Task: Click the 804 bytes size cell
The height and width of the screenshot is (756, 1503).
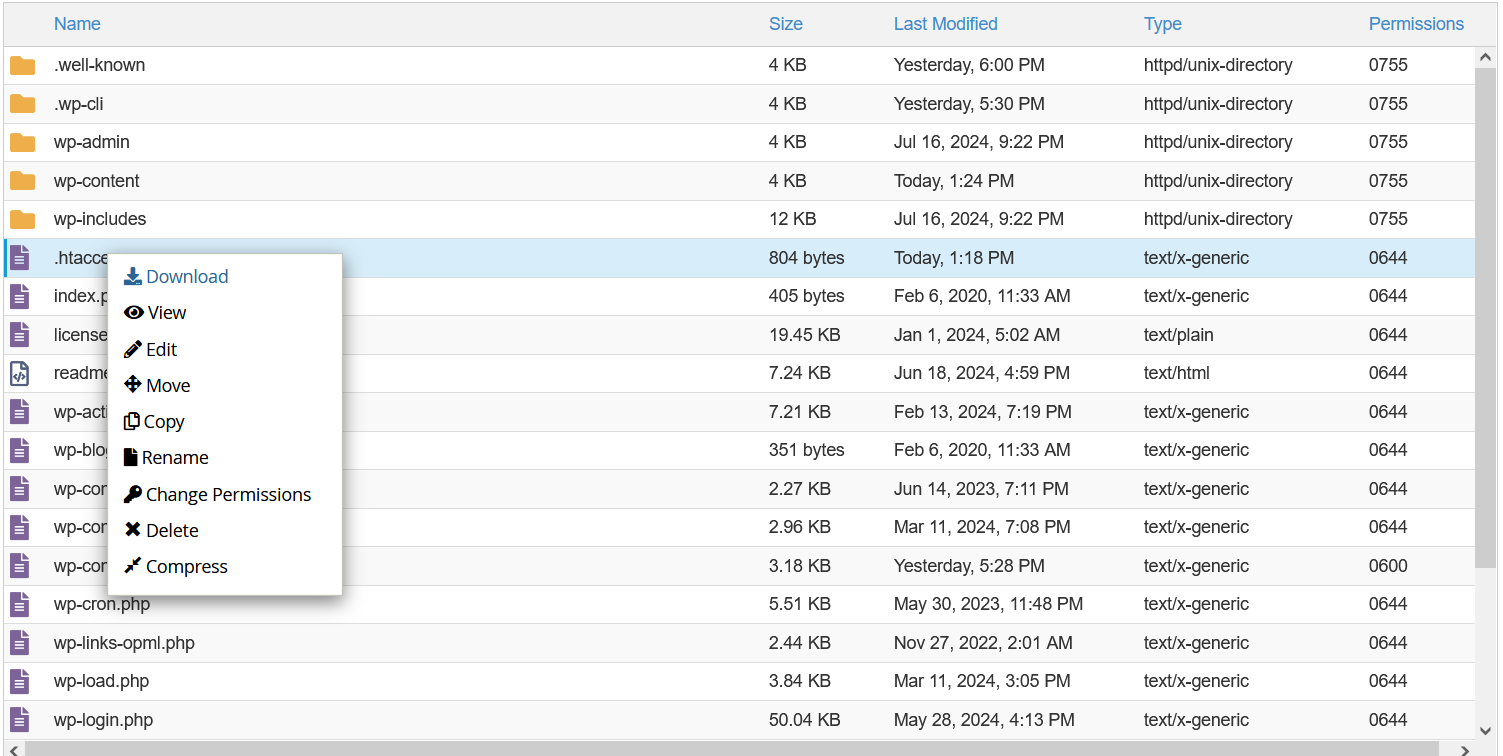Action: (x=807, y=258)
